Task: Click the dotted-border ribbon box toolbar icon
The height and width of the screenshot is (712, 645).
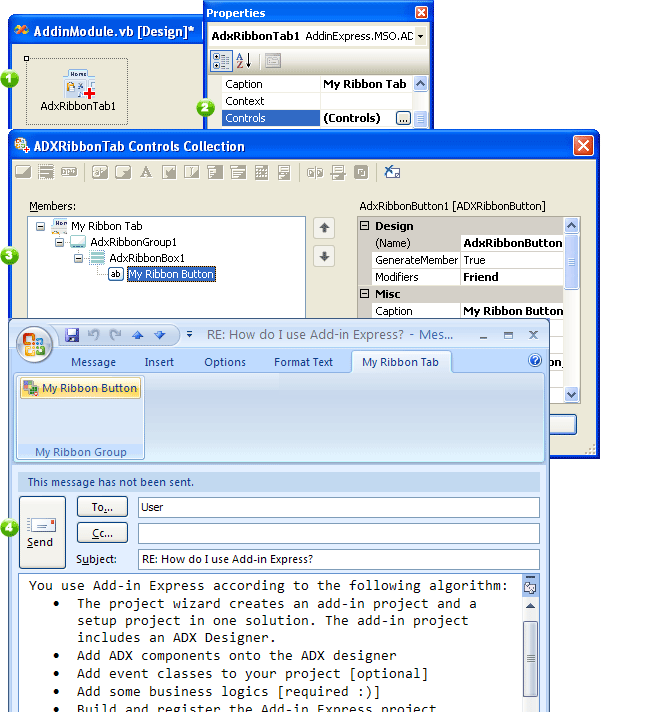Action: click(x=46, y=172)
